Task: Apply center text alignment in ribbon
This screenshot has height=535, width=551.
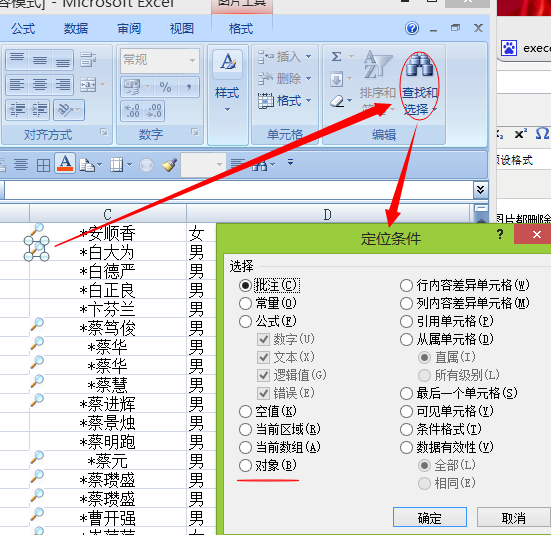Action: (40, 85)
